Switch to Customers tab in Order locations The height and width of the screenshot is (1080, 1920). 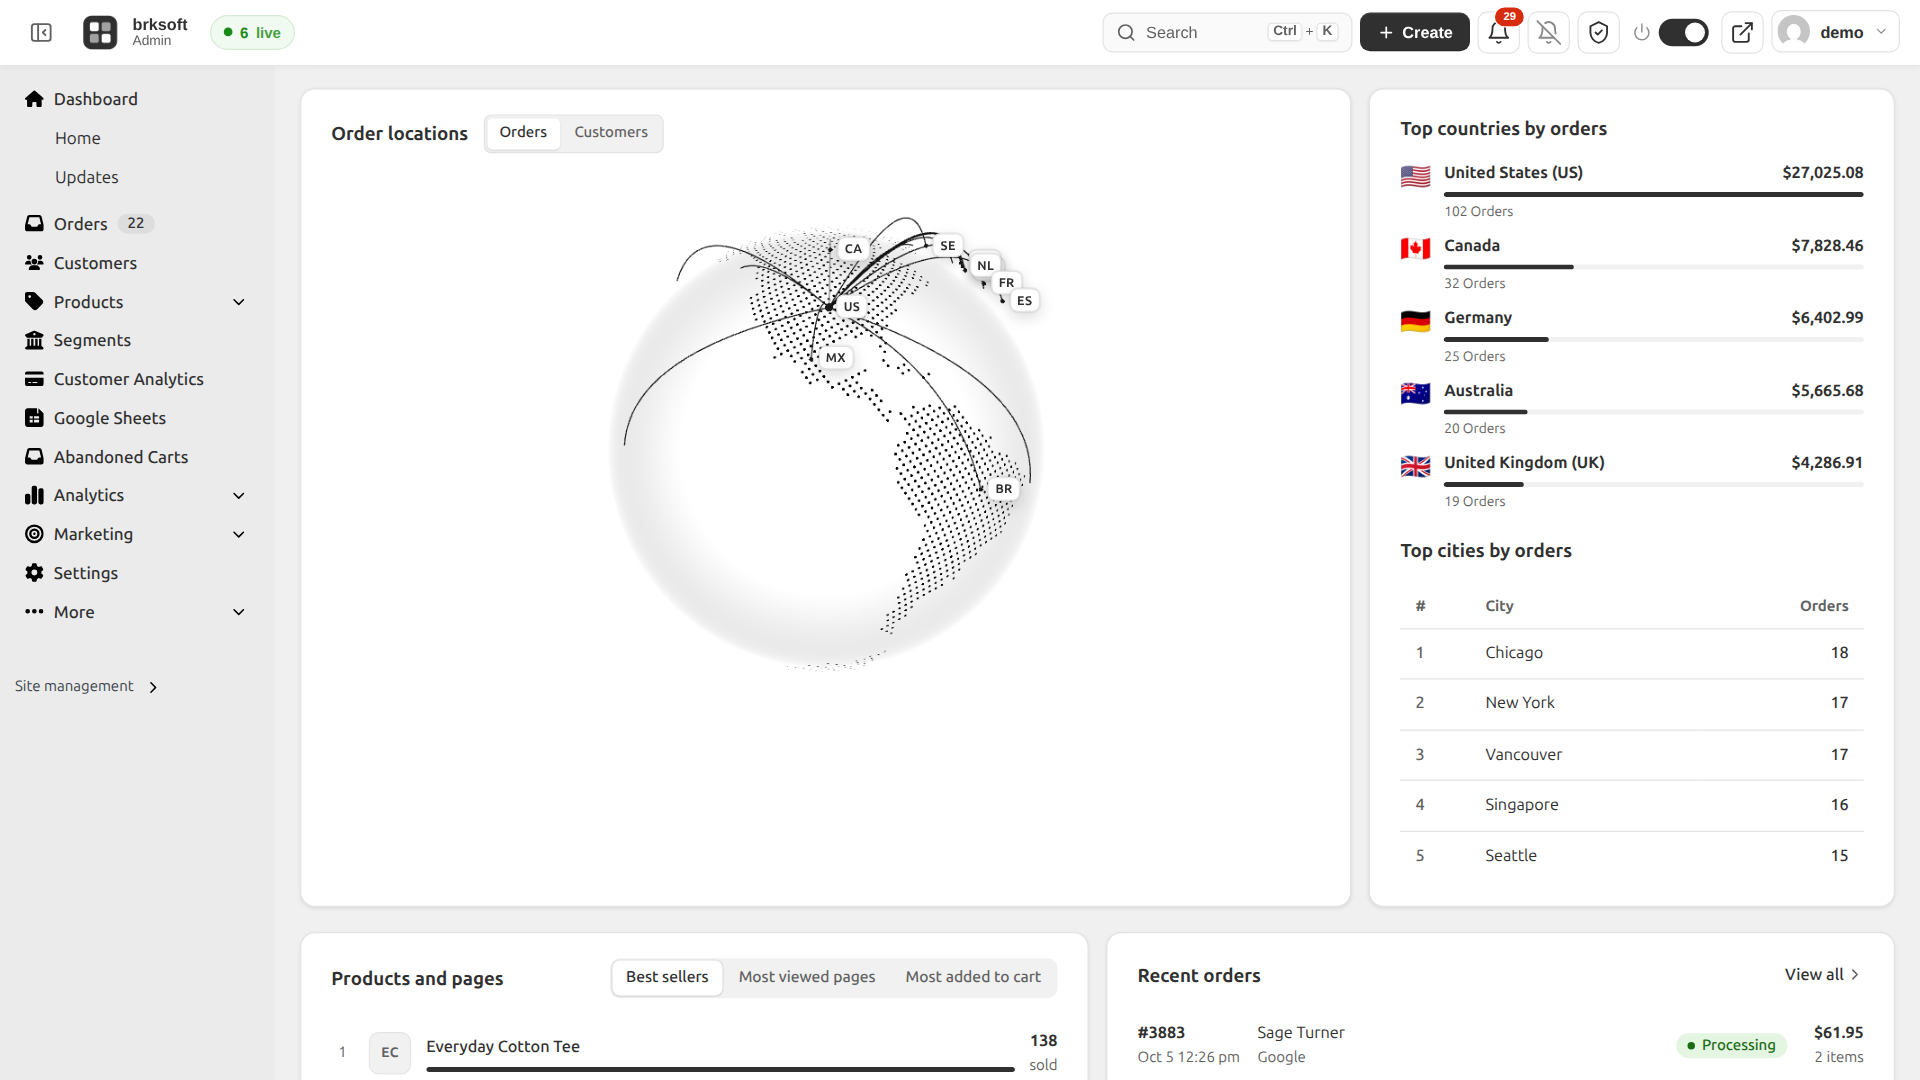611,133
